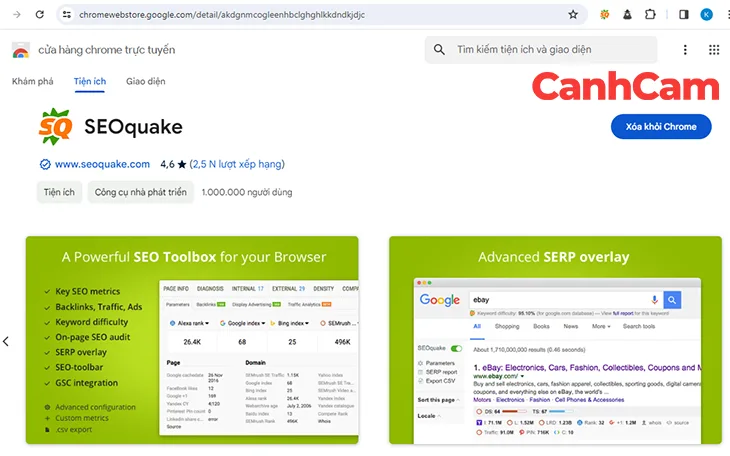Click the Tiện ích category chip
Viewport: 730px width, 456px height.
click(59, 192)
